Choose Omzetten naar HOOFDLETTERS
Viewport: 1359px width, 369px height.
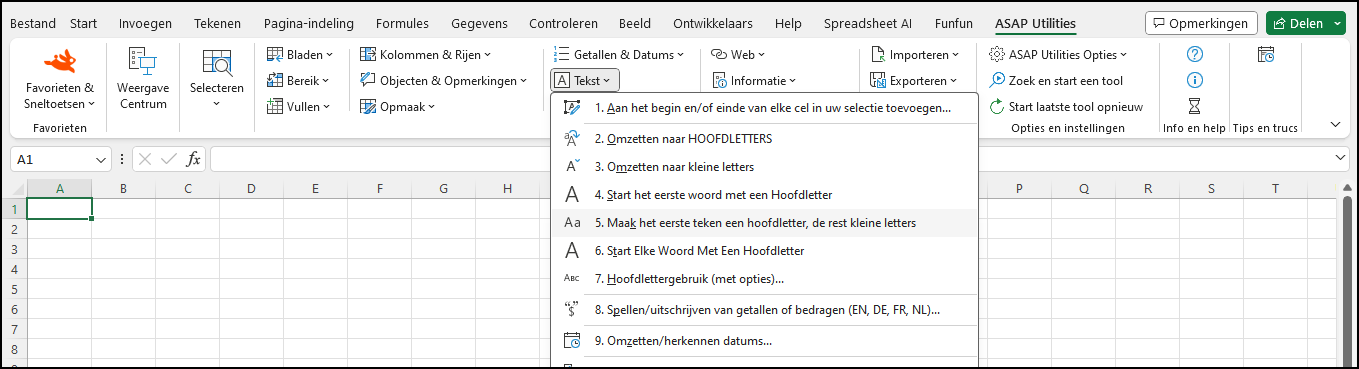pyautogui.click(x=764, y=138)
